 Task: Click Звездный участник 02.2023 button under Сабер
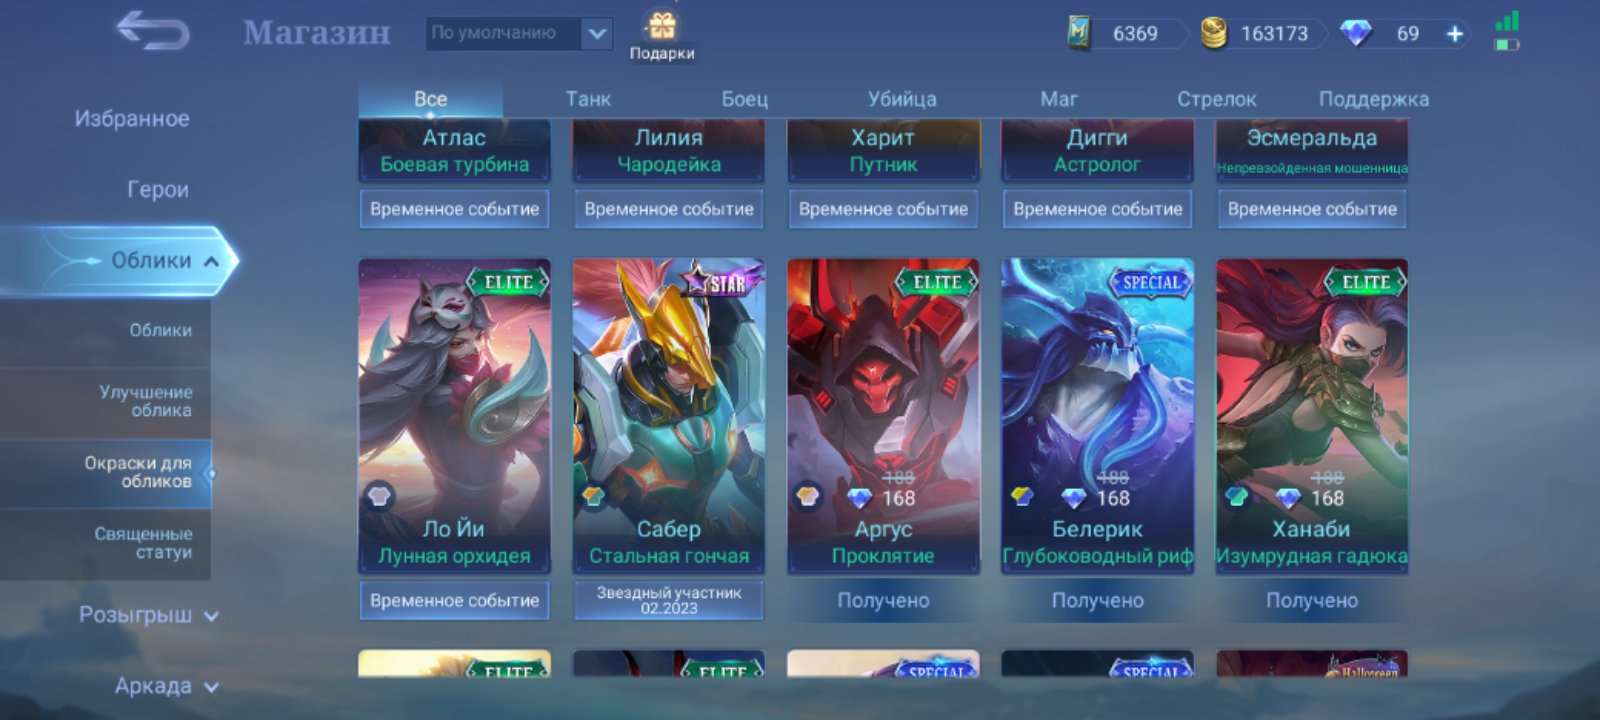pos(669,600)
